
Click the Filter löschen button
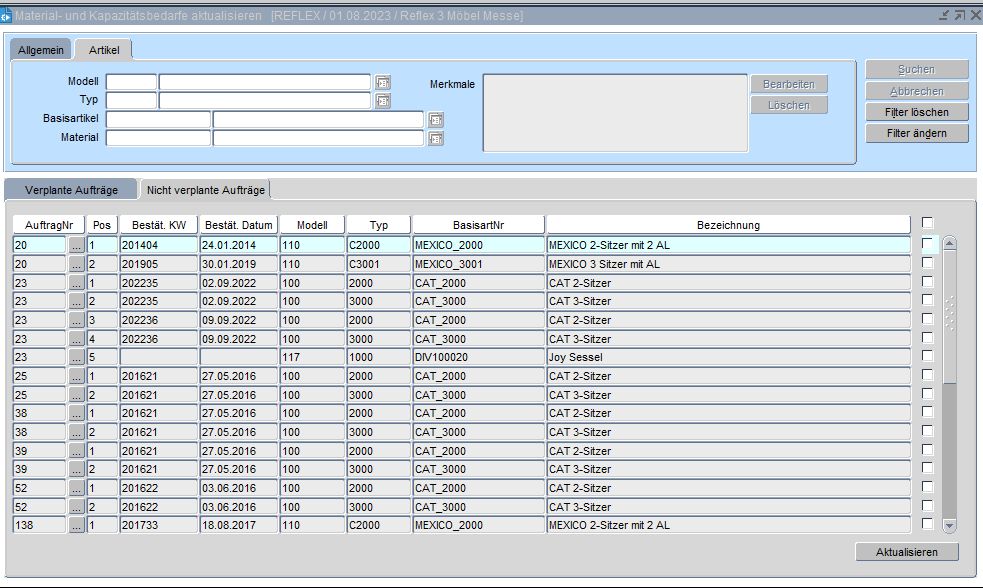pyautogui.click(x=917, y=112)
